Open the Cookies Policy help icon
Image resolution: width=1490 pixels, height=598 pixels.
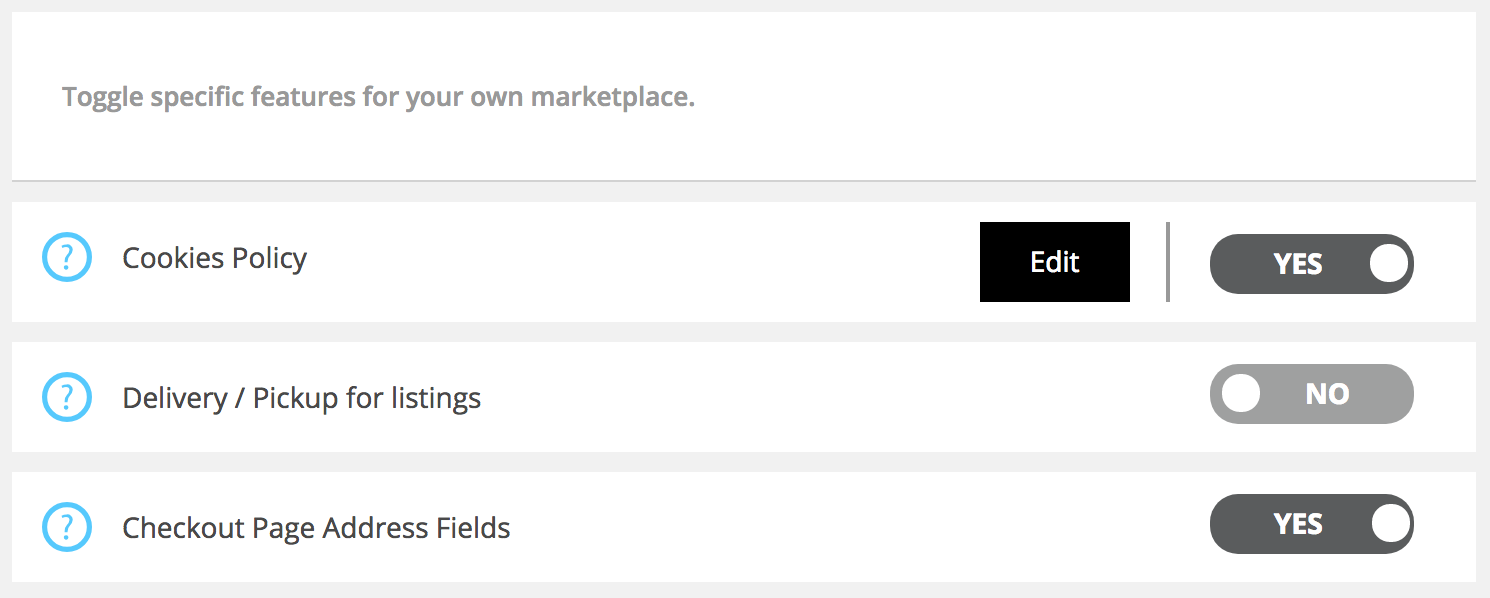tap(67, 258)
